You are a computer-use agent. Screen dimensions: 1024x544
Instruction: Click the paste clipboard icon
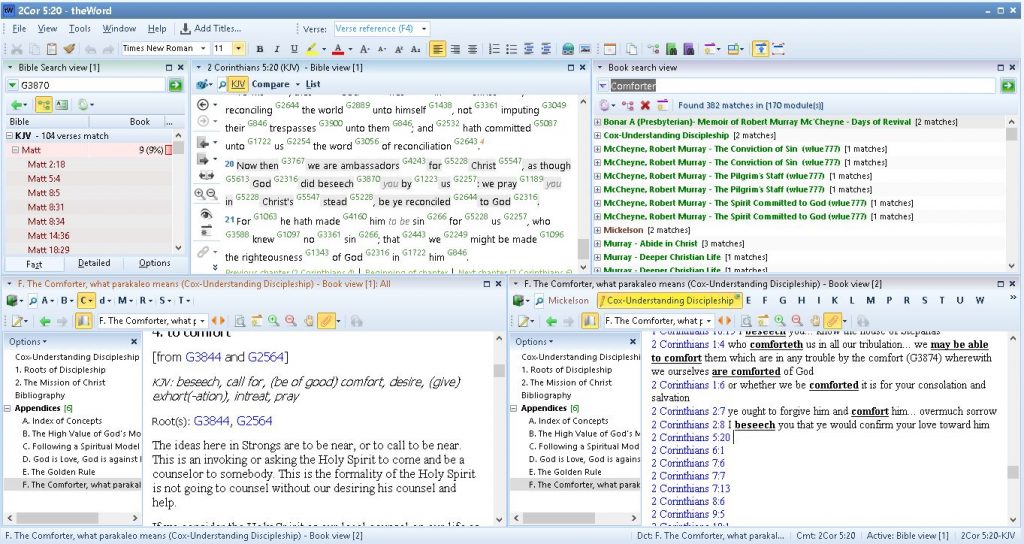point(52,48)
